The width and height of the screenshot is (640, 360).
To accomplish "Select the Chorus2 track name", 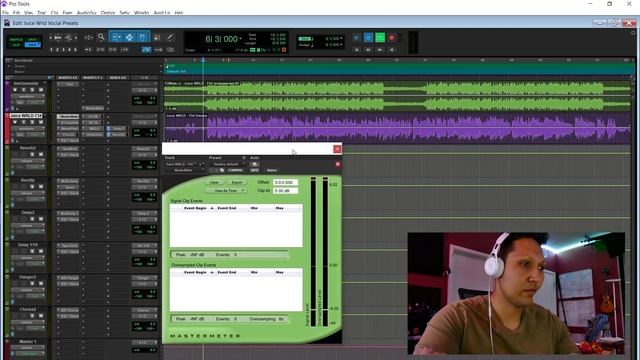I will click(x=28, y=309).
